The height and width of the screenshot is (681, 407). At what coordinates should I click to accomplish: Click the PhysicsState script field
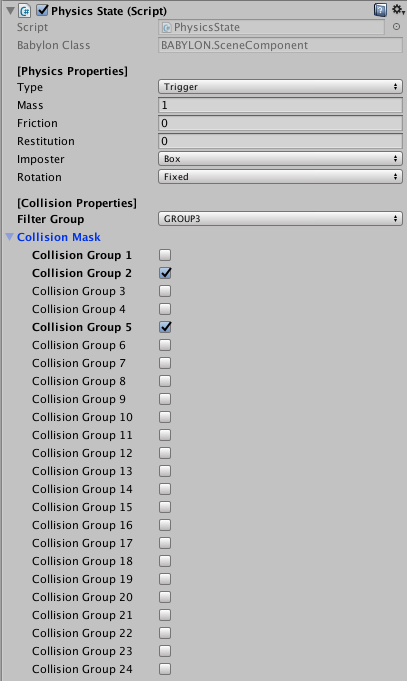point(271,27)
